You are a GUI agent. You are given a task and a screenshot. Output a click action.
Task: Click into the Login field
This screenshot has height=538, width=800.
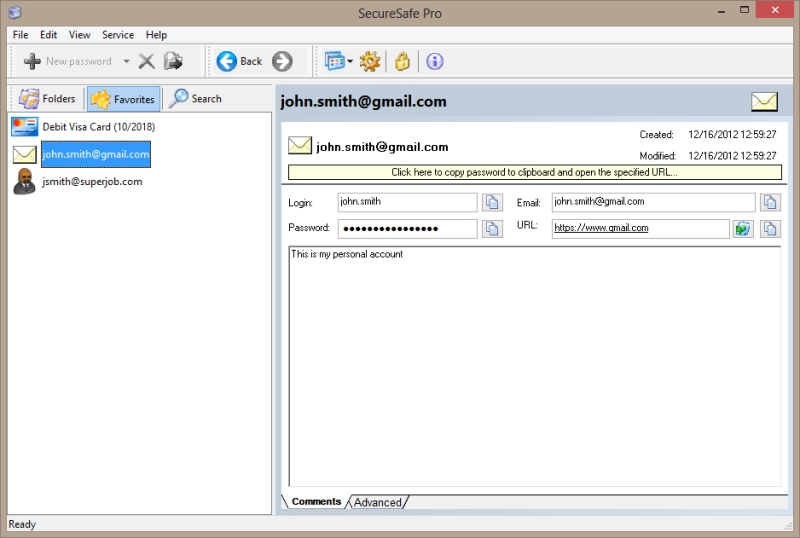coord(408,202)
